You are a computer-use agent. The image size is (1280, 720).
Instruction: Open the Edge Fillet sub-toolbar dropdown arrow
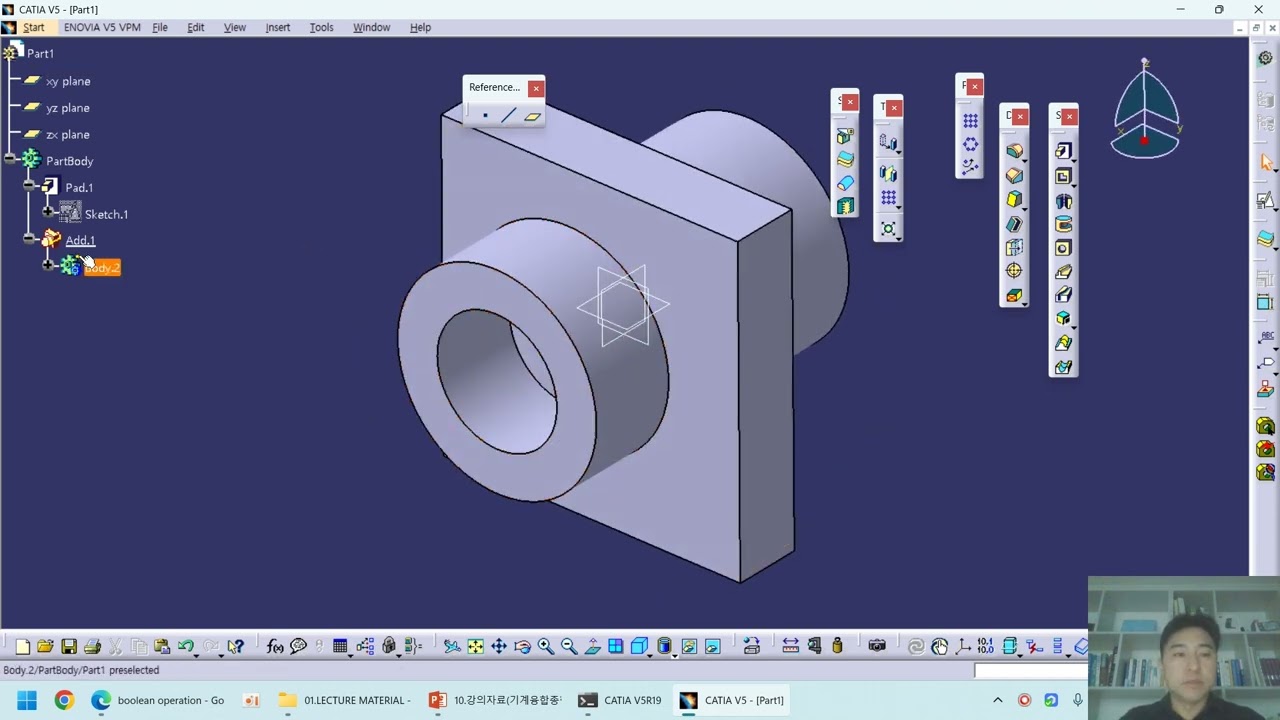click(1025, 160)
